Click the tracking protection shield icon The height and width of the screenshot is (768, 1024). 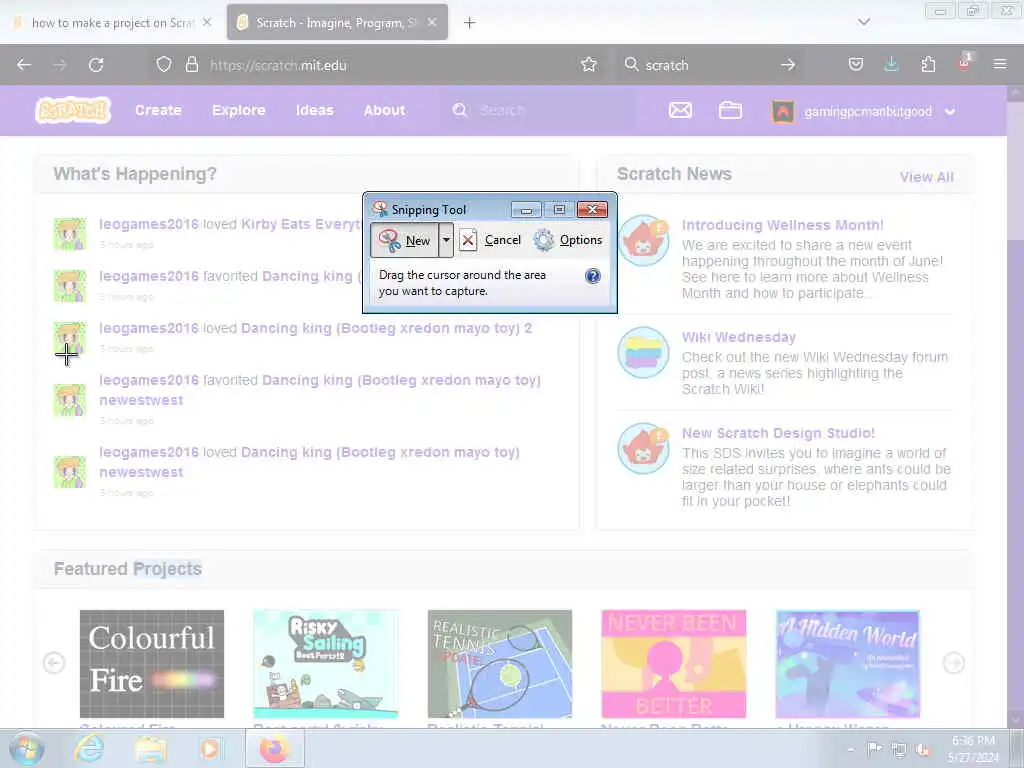point(163,65)
